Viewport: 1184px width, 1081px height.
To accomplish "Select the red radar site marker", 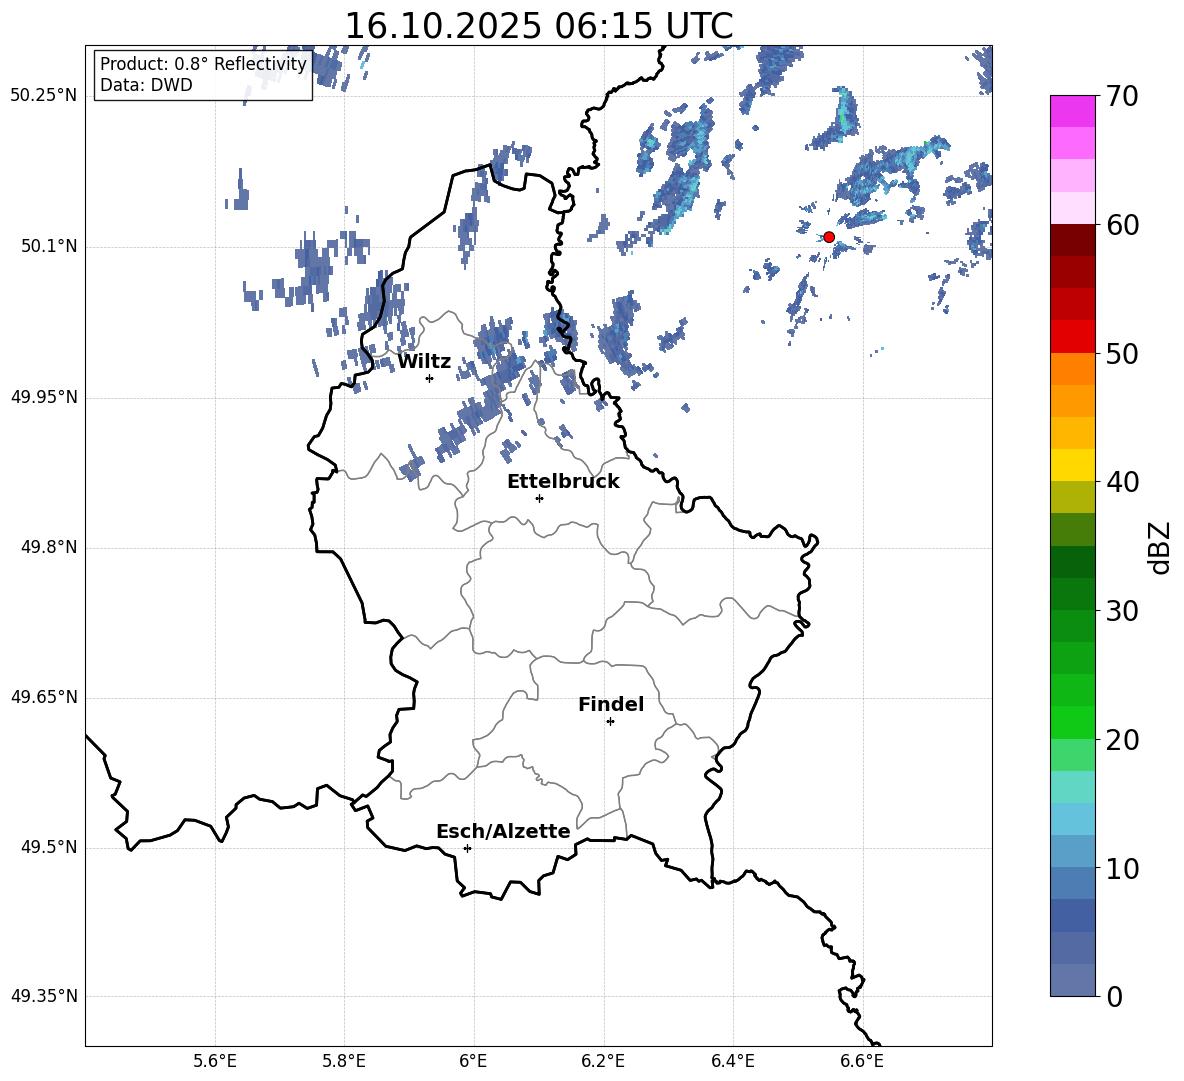I will pos(828,237).
